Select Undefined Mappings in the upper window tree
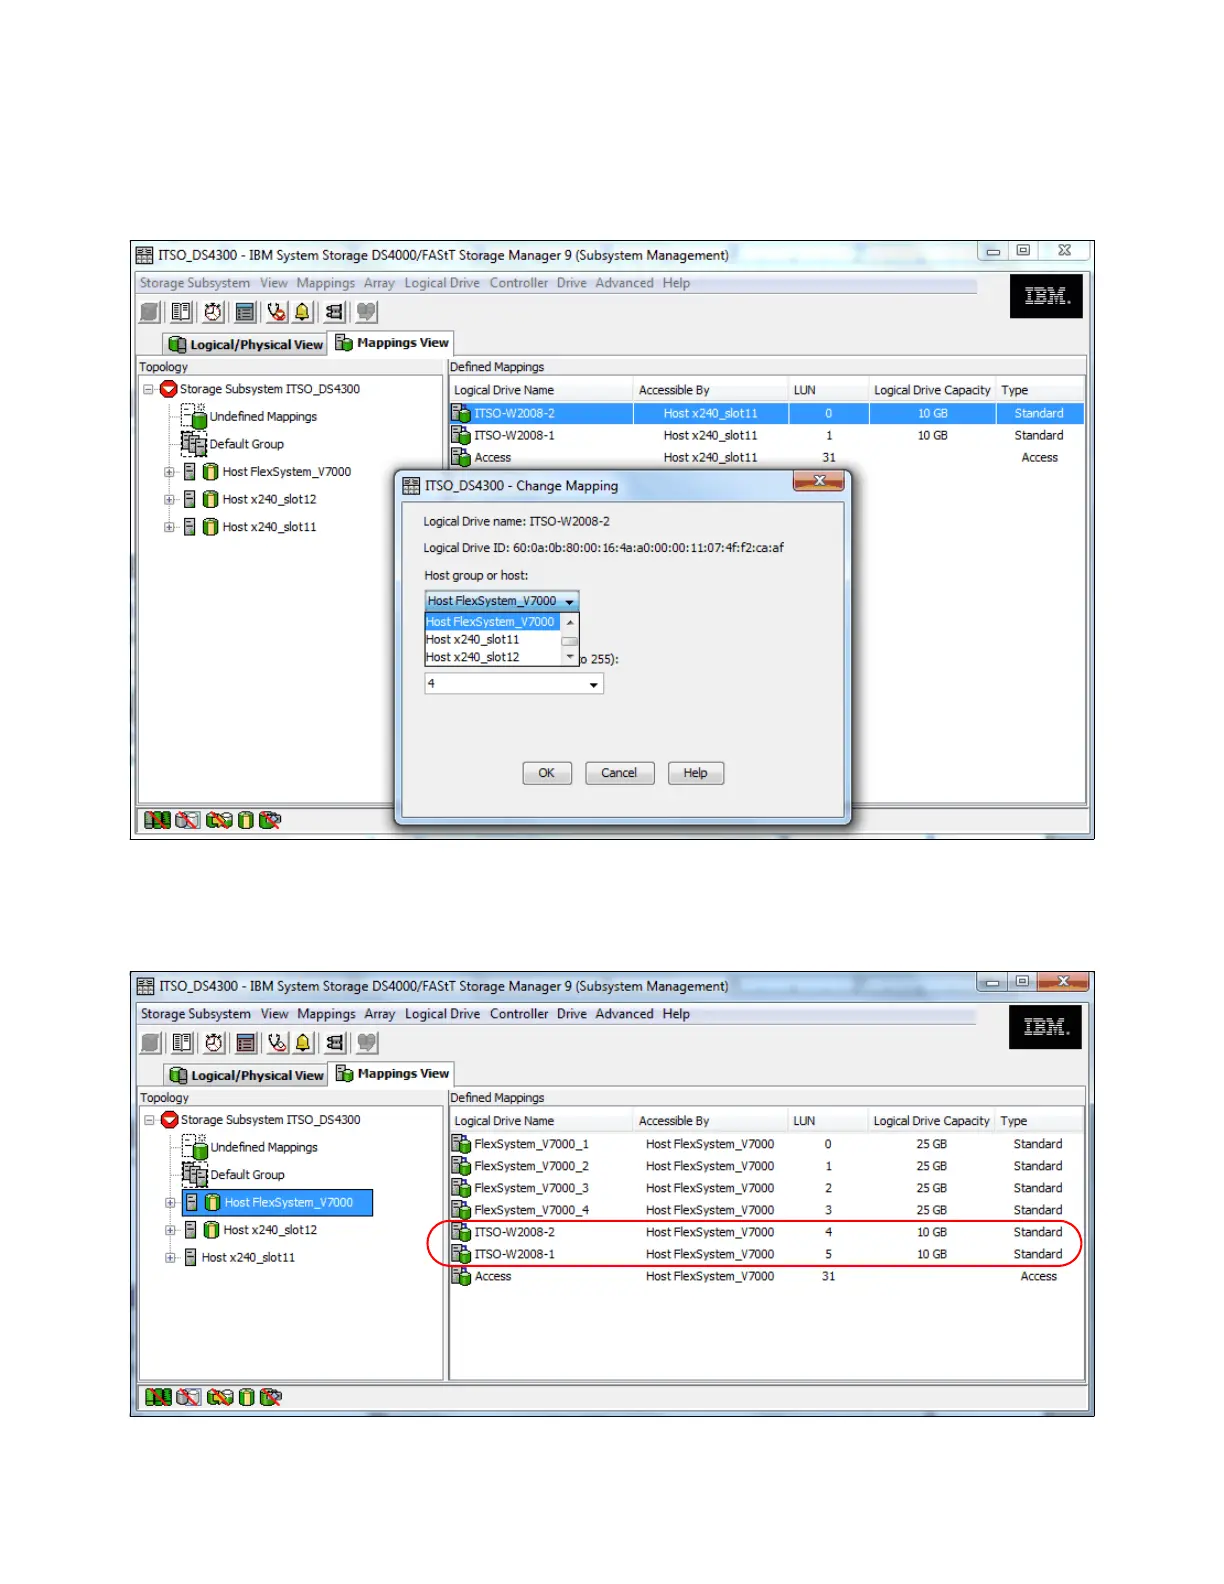 point(263,417)
